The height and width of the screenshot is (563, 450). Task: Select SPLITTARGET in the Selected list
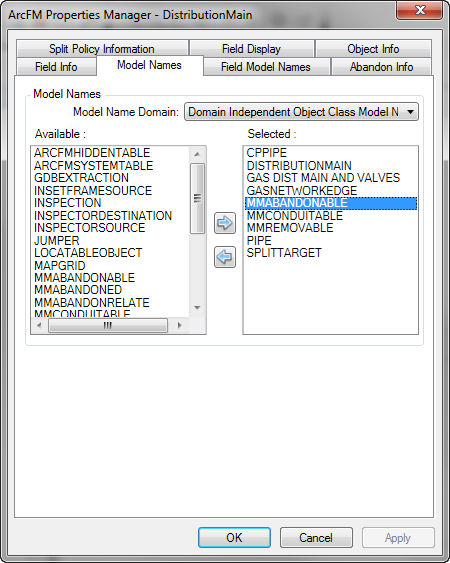coord(284,253)
